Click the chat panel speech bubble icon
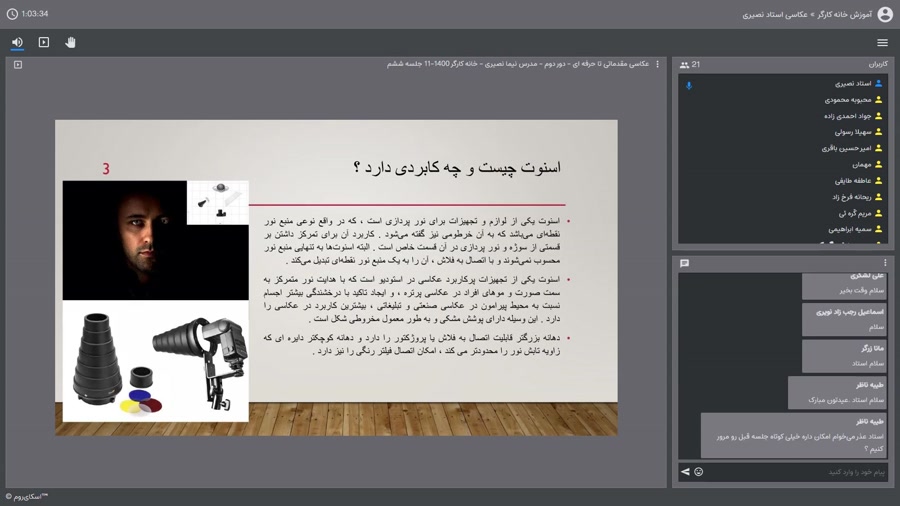 pos(684,263)
